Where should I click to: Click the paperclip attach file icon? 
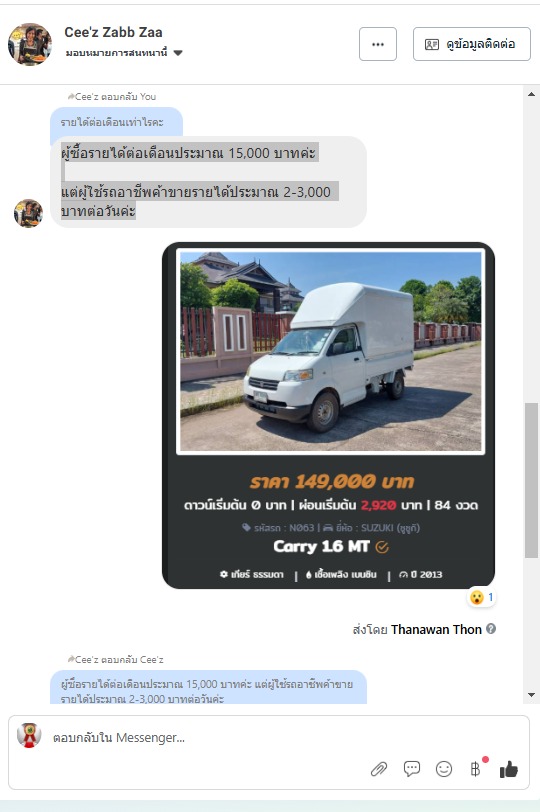(x=379, y=769)
